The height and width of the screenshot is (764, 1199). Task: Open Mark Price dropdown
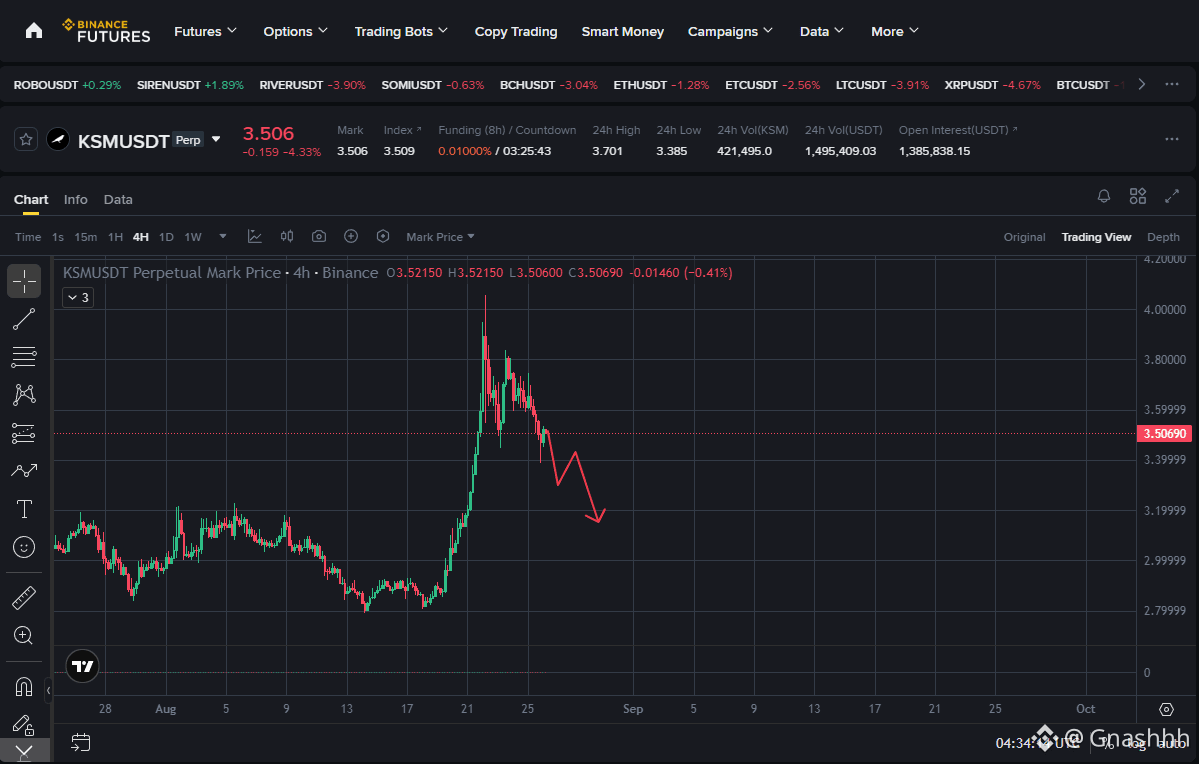point(440,236)
